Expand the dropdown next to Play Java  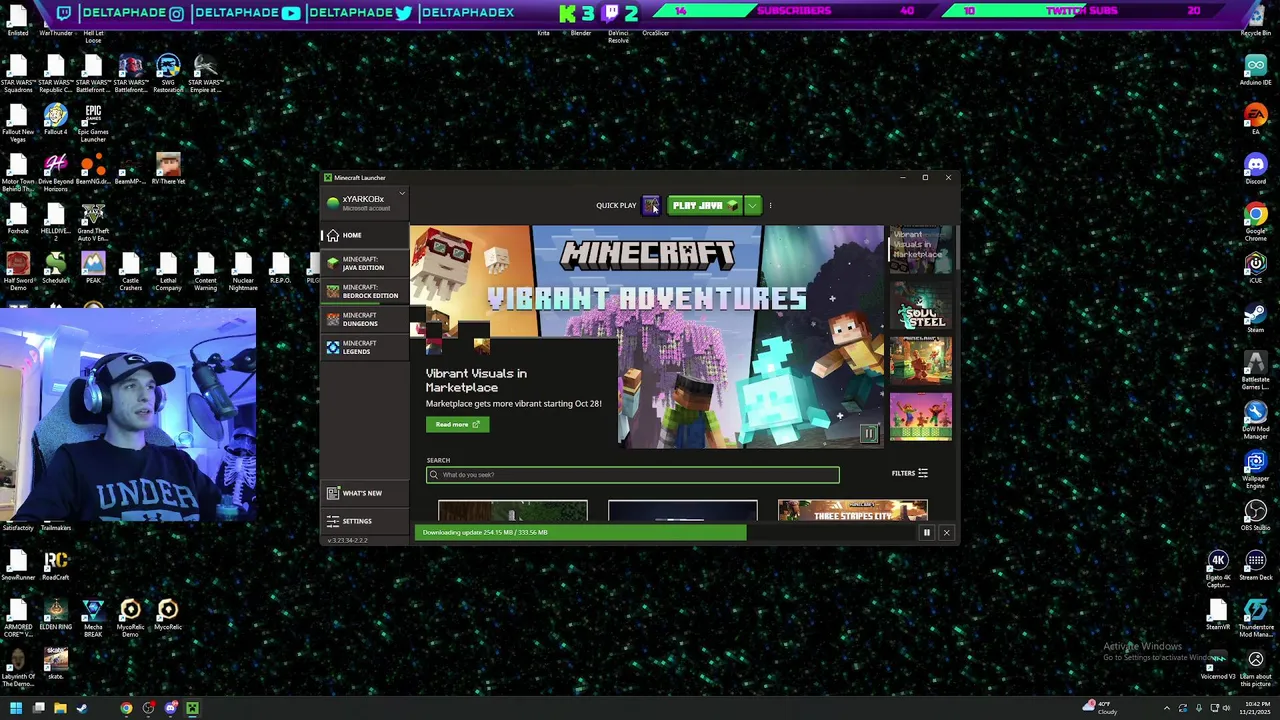click(752, 205)
